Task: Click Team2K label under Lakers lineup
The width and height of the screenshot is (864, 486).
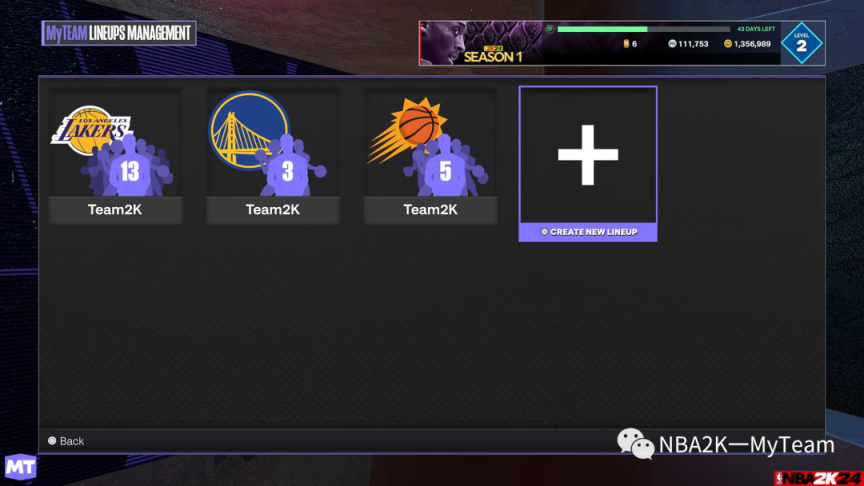Action: click(x=115, y=210)
